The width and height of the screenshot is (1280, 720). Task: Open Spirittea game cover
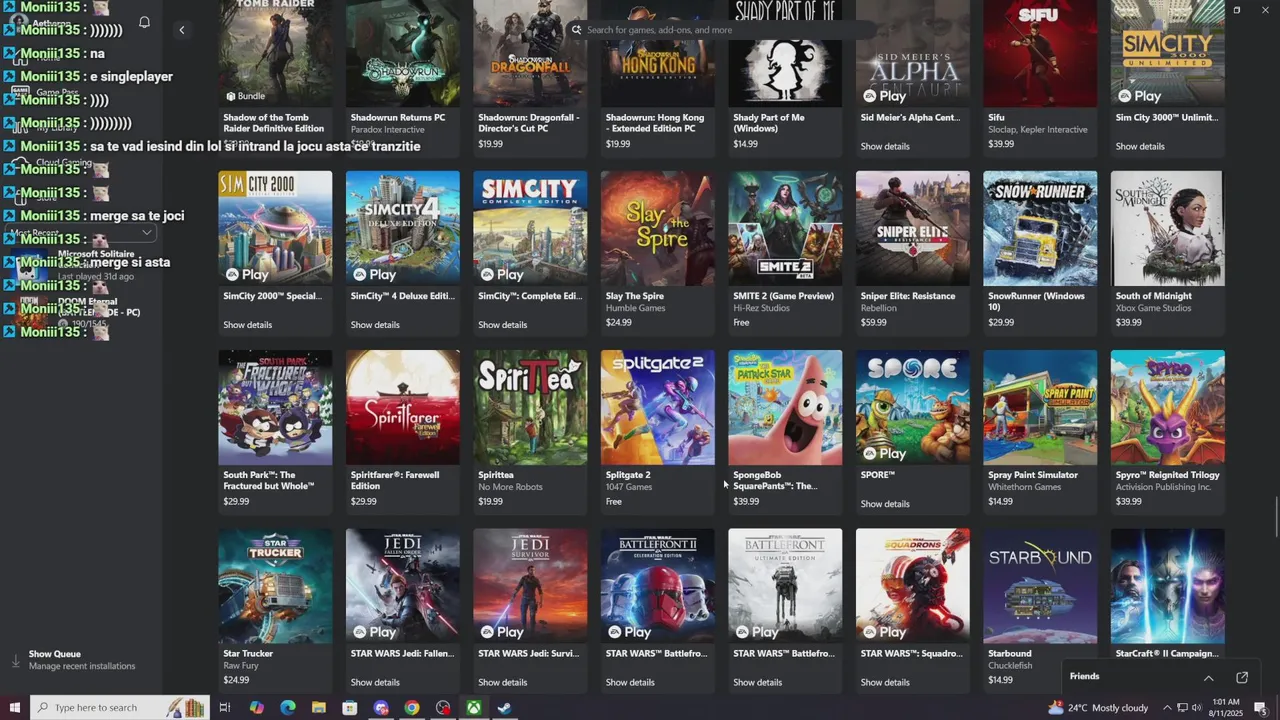tap(530, 407)
